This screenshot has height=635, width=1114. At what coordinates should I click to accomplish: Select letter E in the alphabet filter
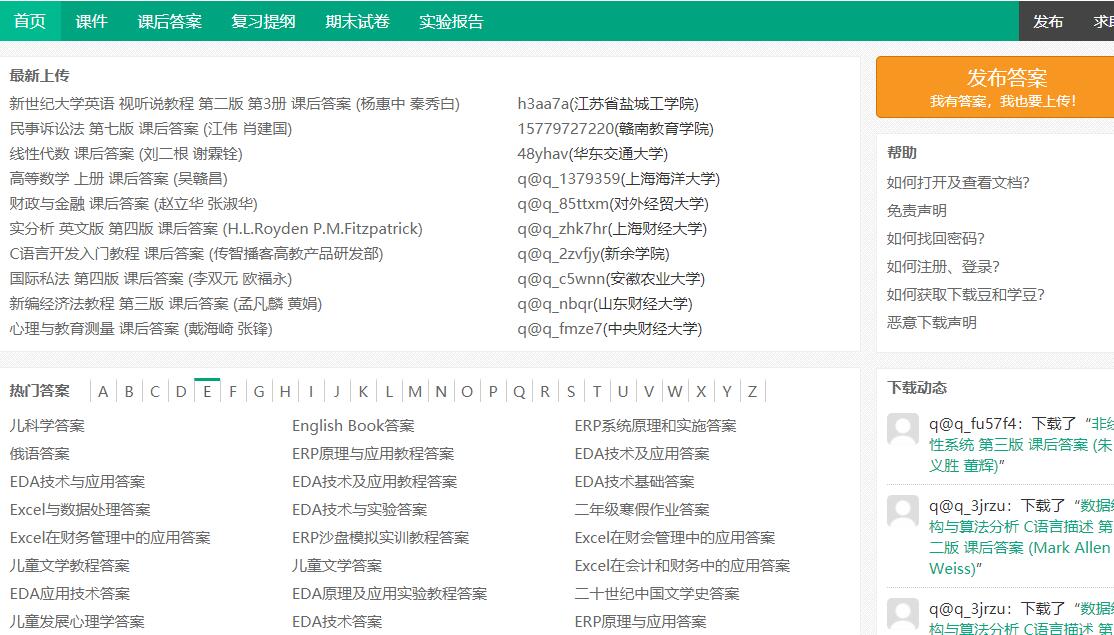(206, 392)
